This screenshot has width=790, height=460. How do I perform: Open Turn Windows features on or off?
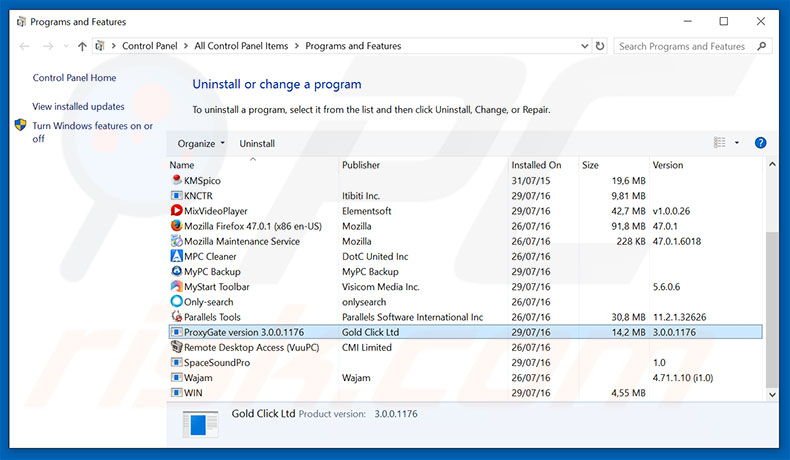point(92,132)
